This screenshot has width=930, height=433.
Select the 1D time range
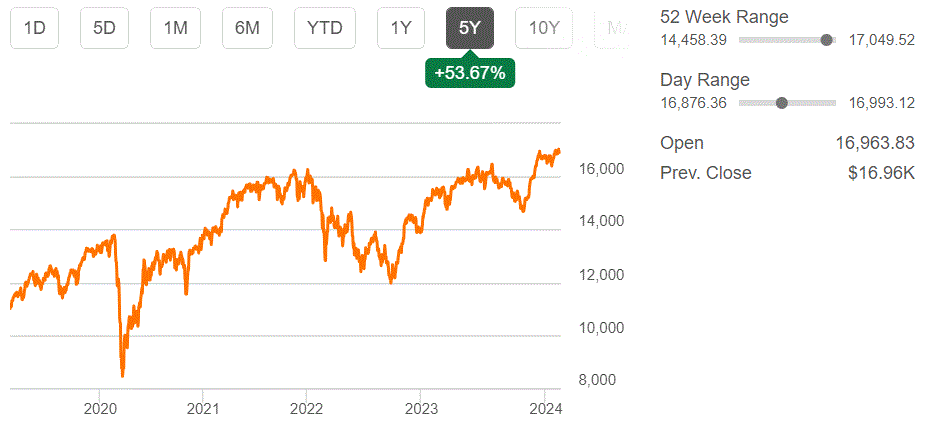tap(34, 28)
